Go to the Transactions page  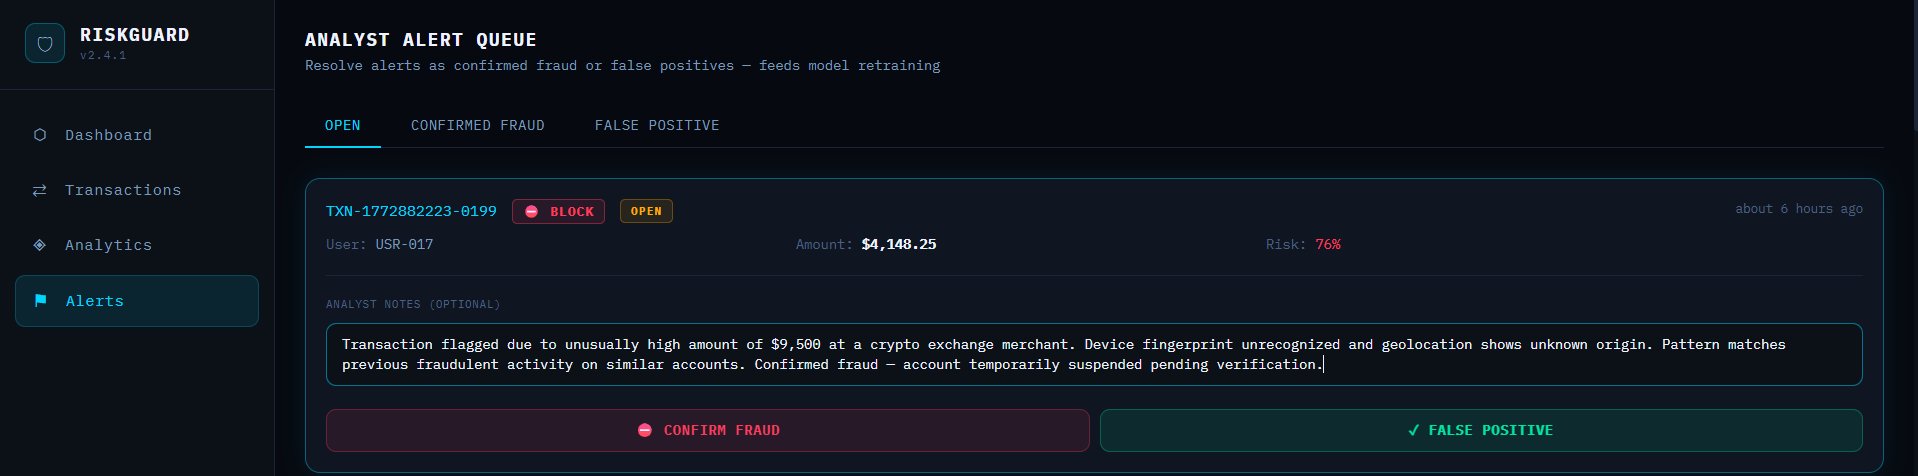[x=123, y=190]
